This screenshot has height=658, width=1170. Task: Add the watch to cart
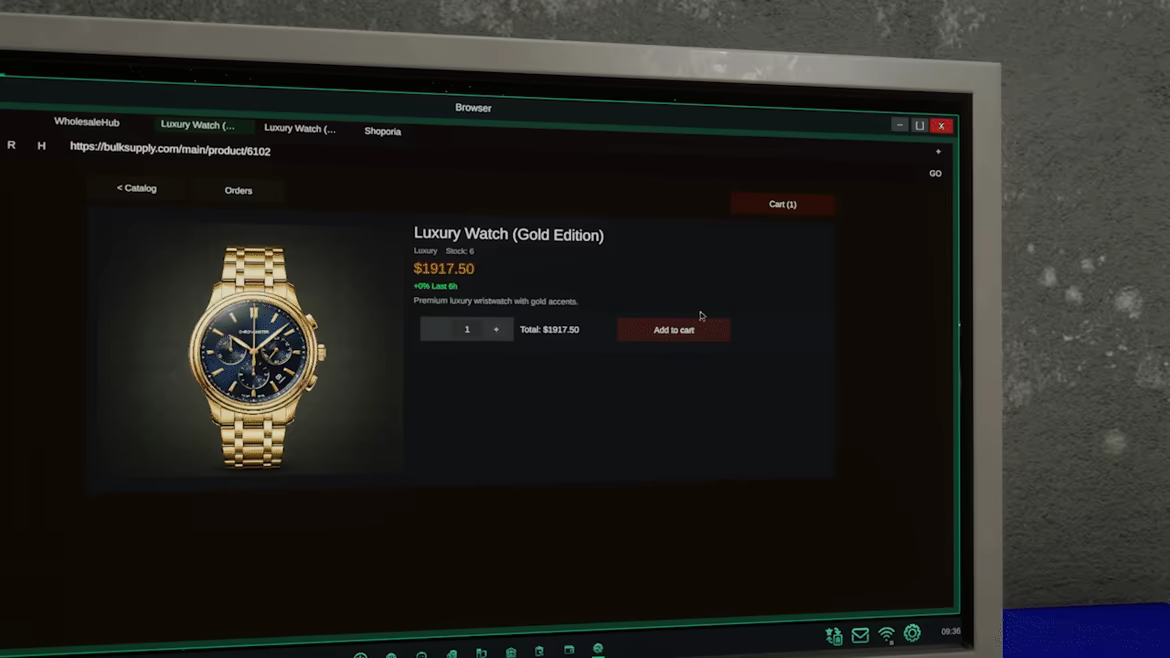673,330
